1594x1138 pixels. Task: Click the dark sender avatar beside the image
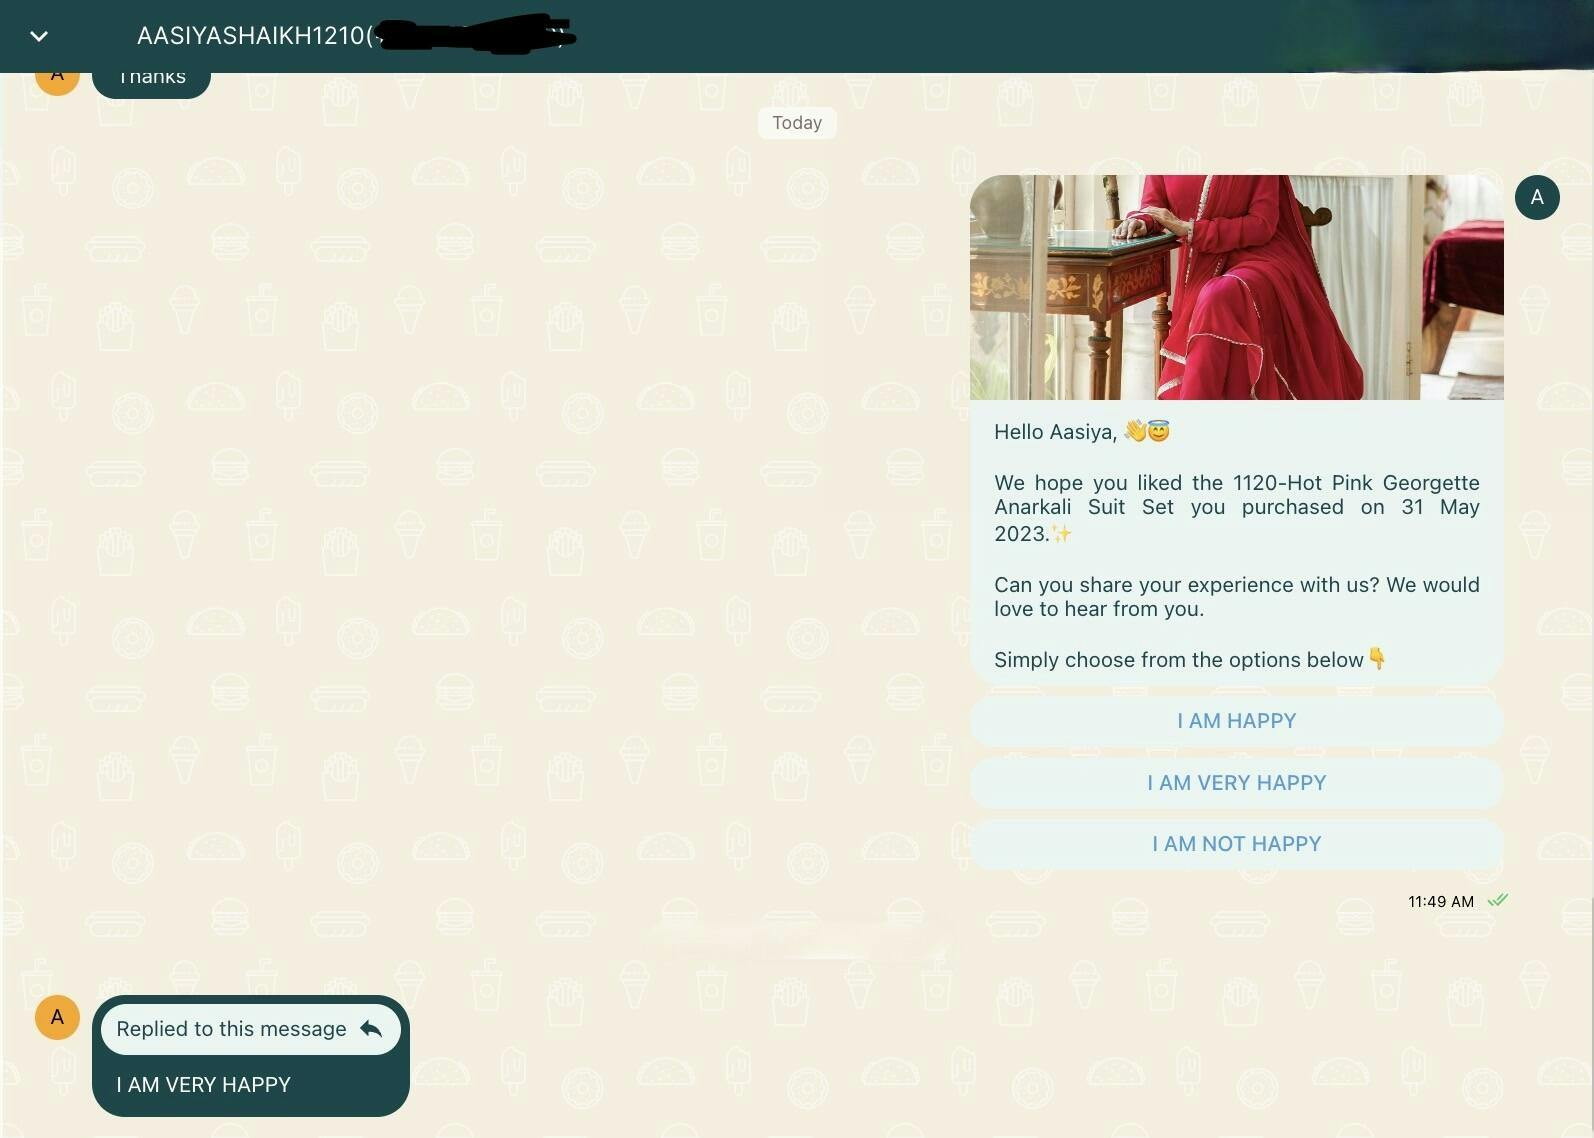coord(1536,198)
